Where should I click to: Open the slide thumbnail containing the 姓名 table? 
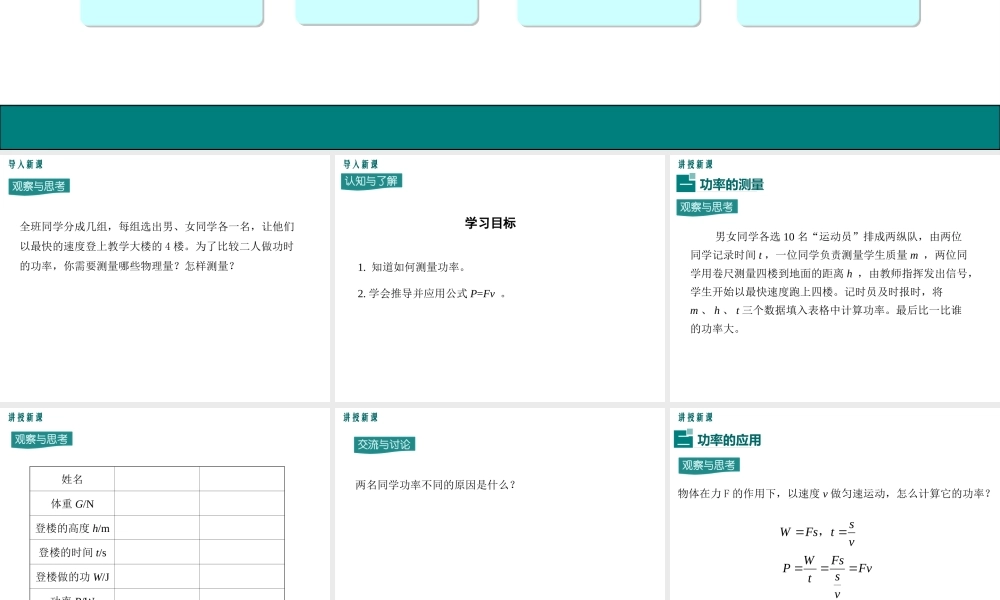[x=165, y=504]
